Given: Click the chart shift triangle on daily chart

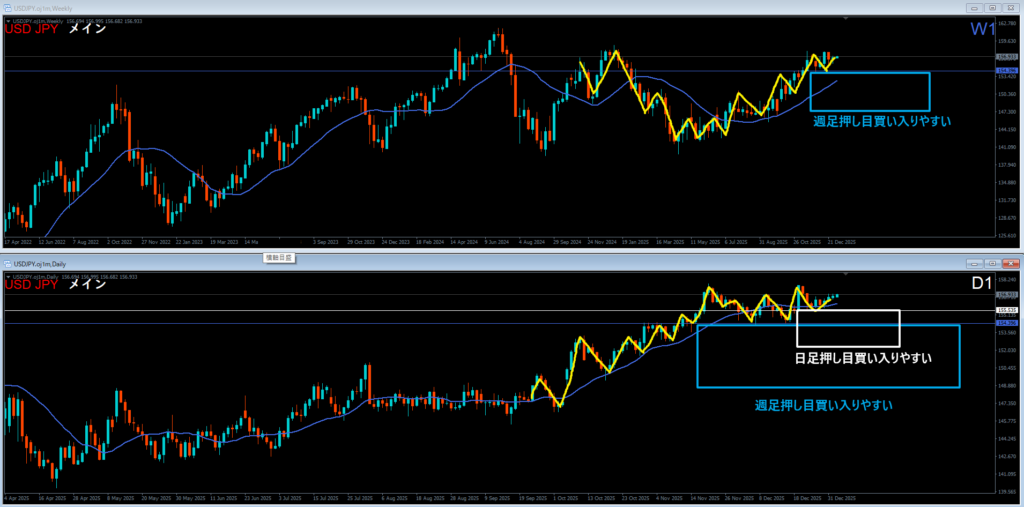Looking at the screenshot, I should pyautogui.click(x=847, y=274).
